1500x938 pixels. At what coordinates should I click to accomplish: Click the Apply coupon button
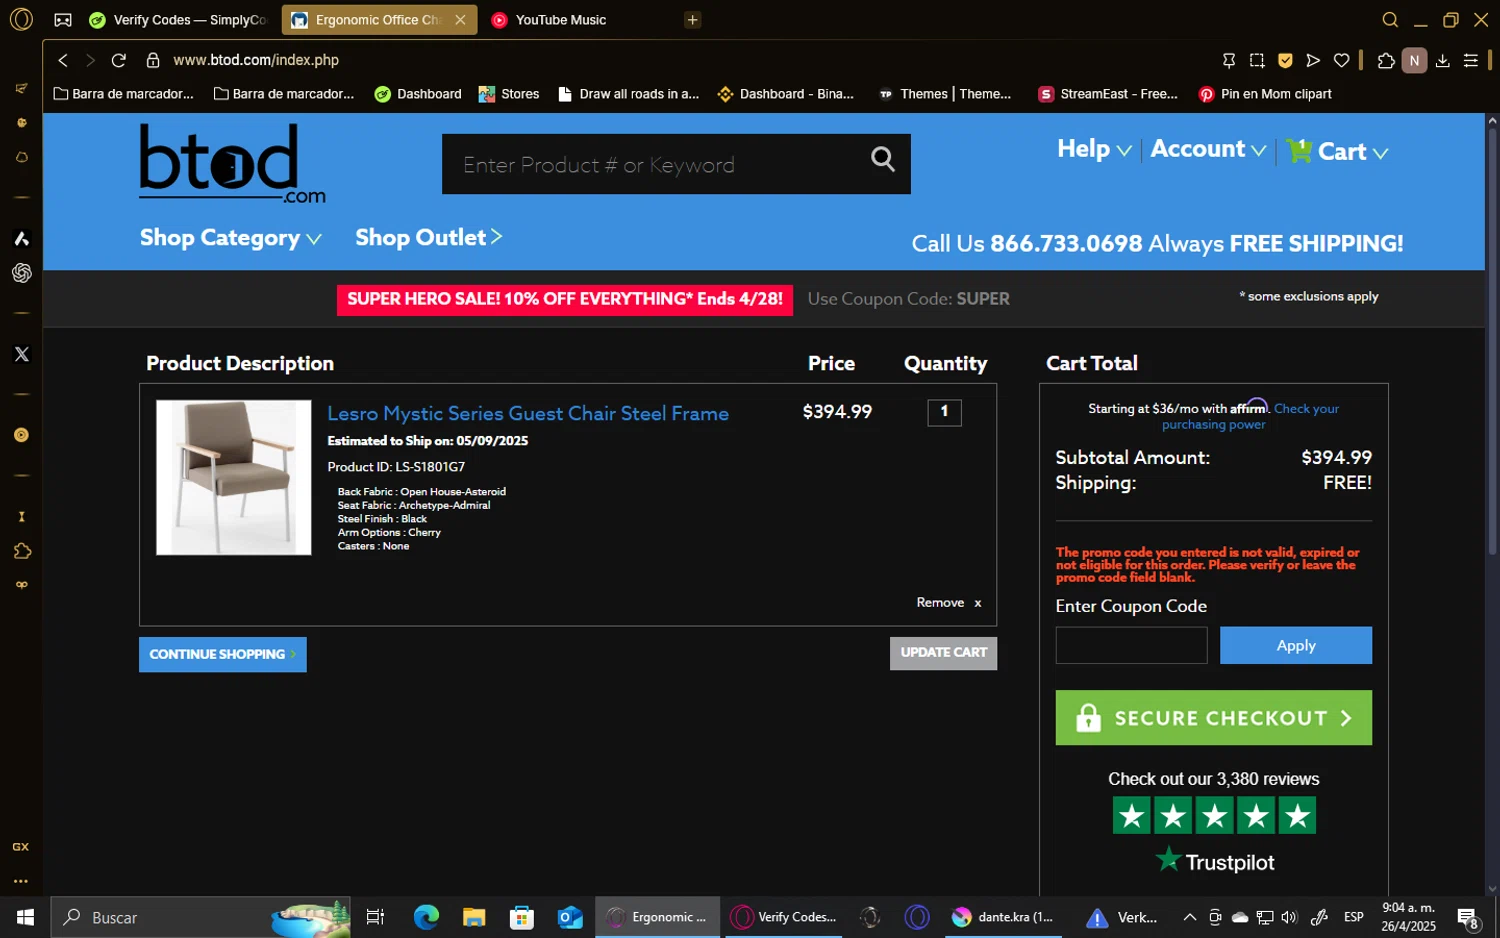(x=1296, y=646)
